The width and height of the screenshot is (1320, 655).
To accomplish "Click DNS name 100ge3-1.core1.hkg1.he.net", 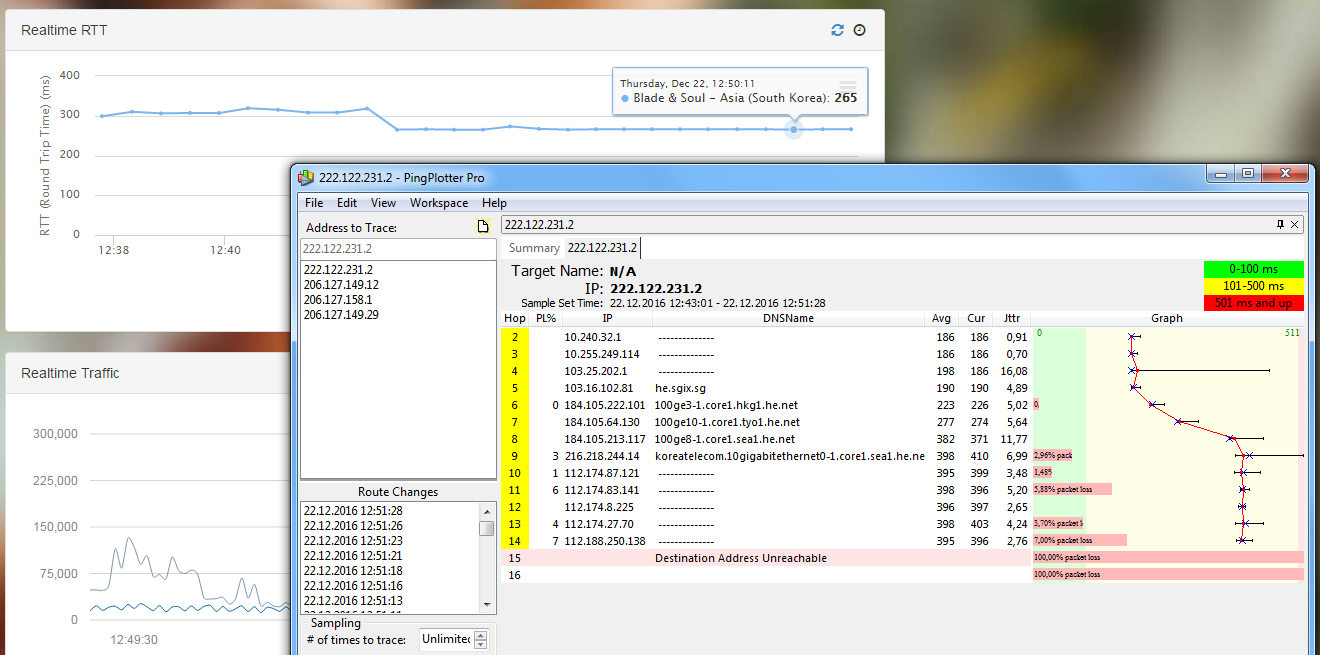I will [726, 405].
